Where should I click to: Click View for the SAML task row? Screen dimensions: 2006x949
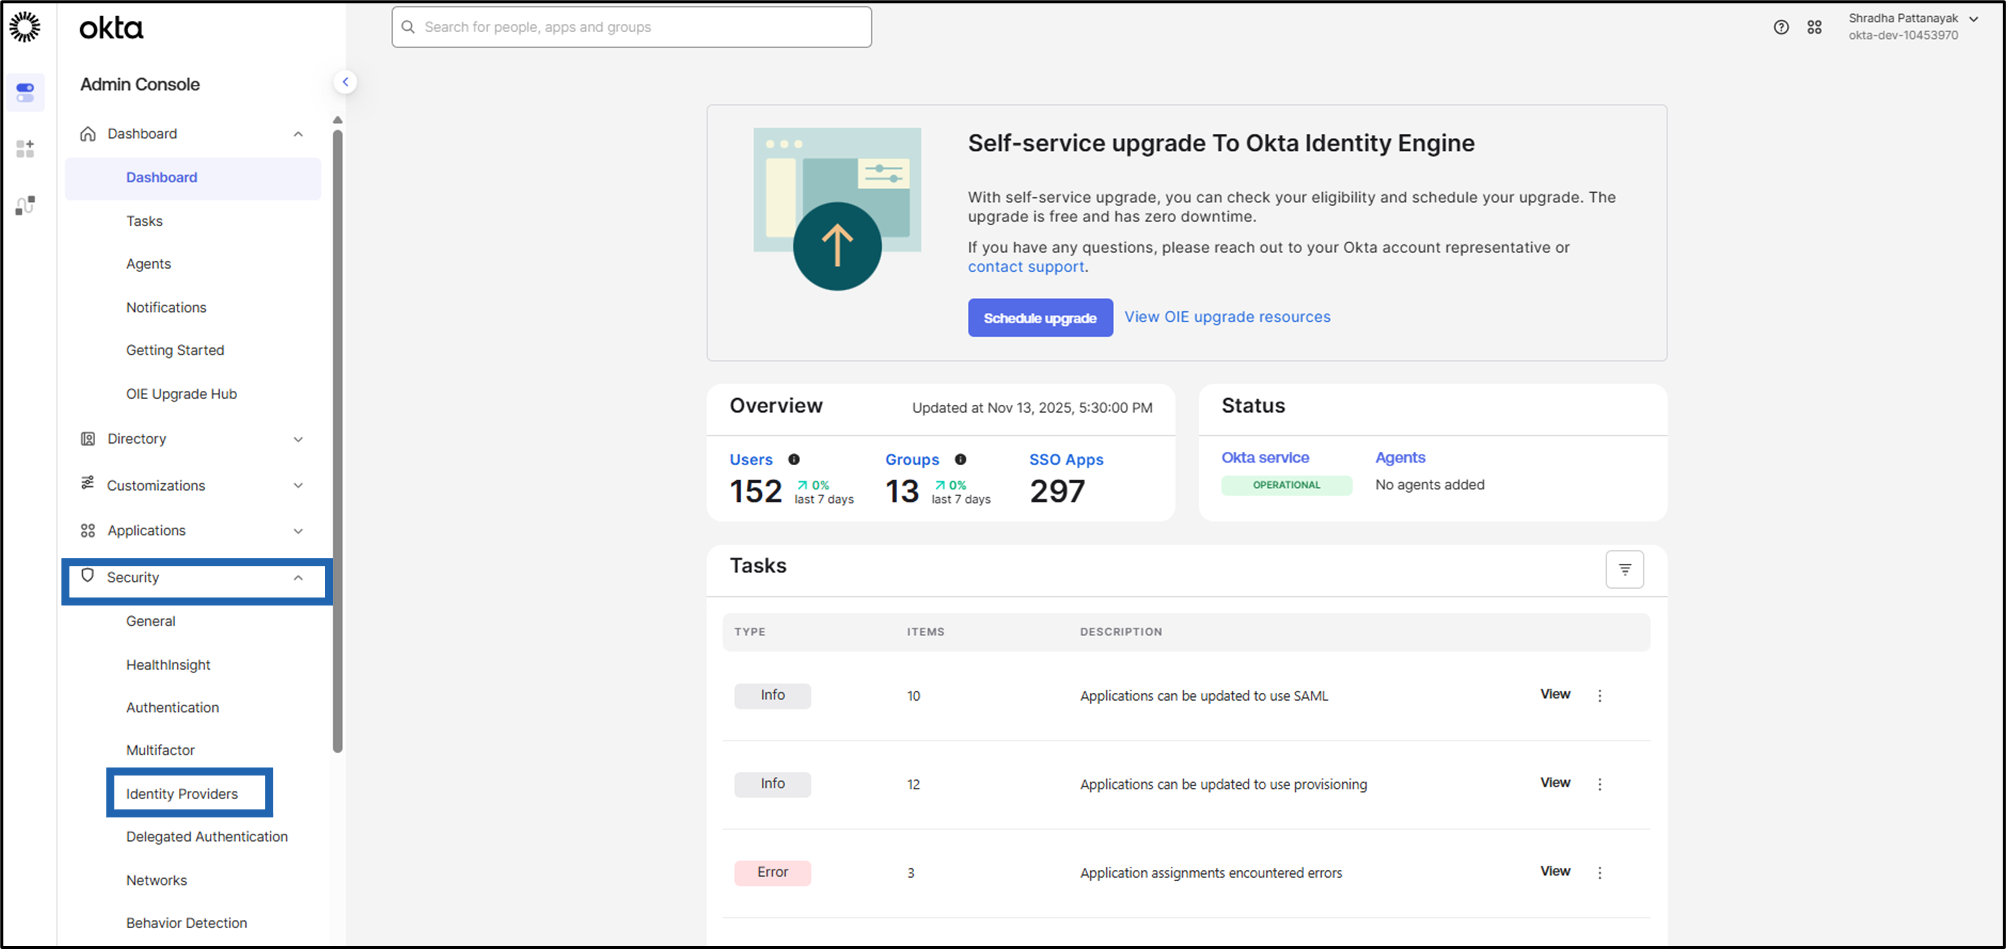(x=1555, y=694)
